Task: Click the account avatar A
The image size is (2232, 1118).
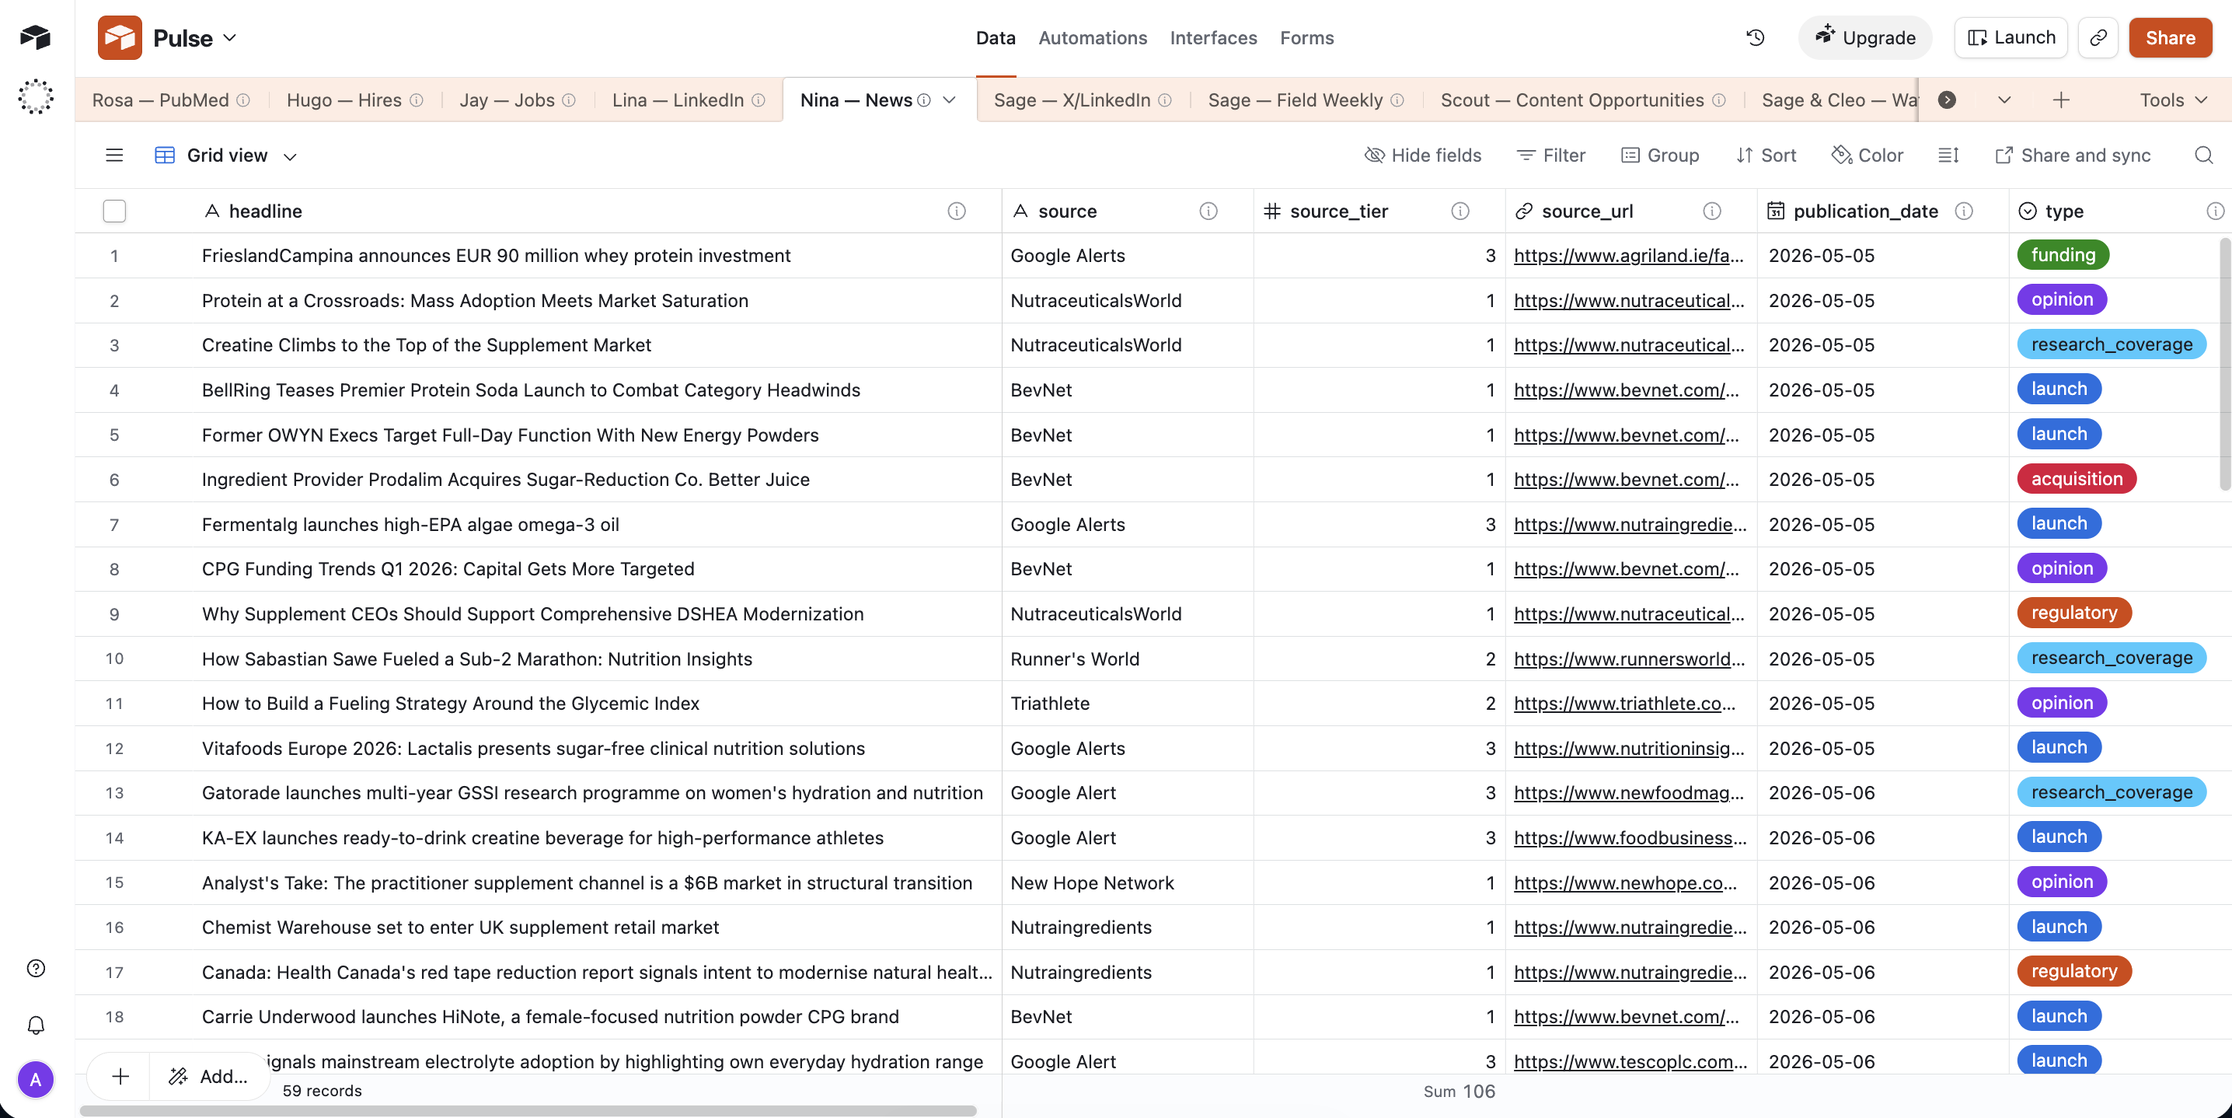Action: pyautogui.click(x=36, y=1080)
